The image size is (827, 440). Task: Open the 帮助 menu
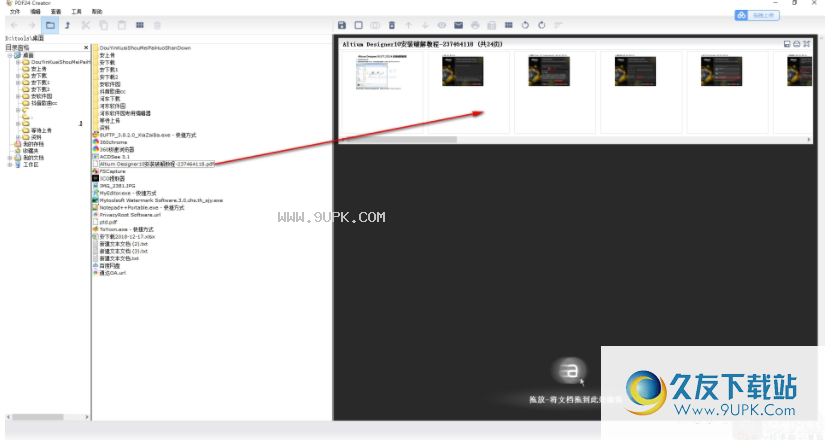click(97, 11)
